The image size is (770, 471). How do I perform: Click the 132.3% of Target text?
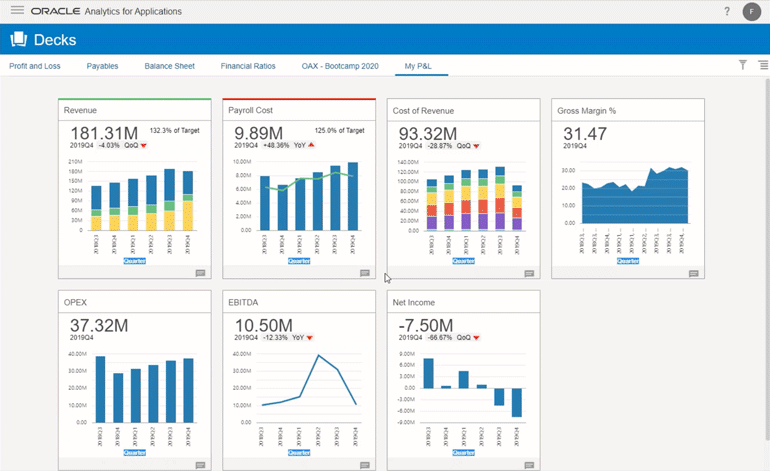[x=174, y=131]
